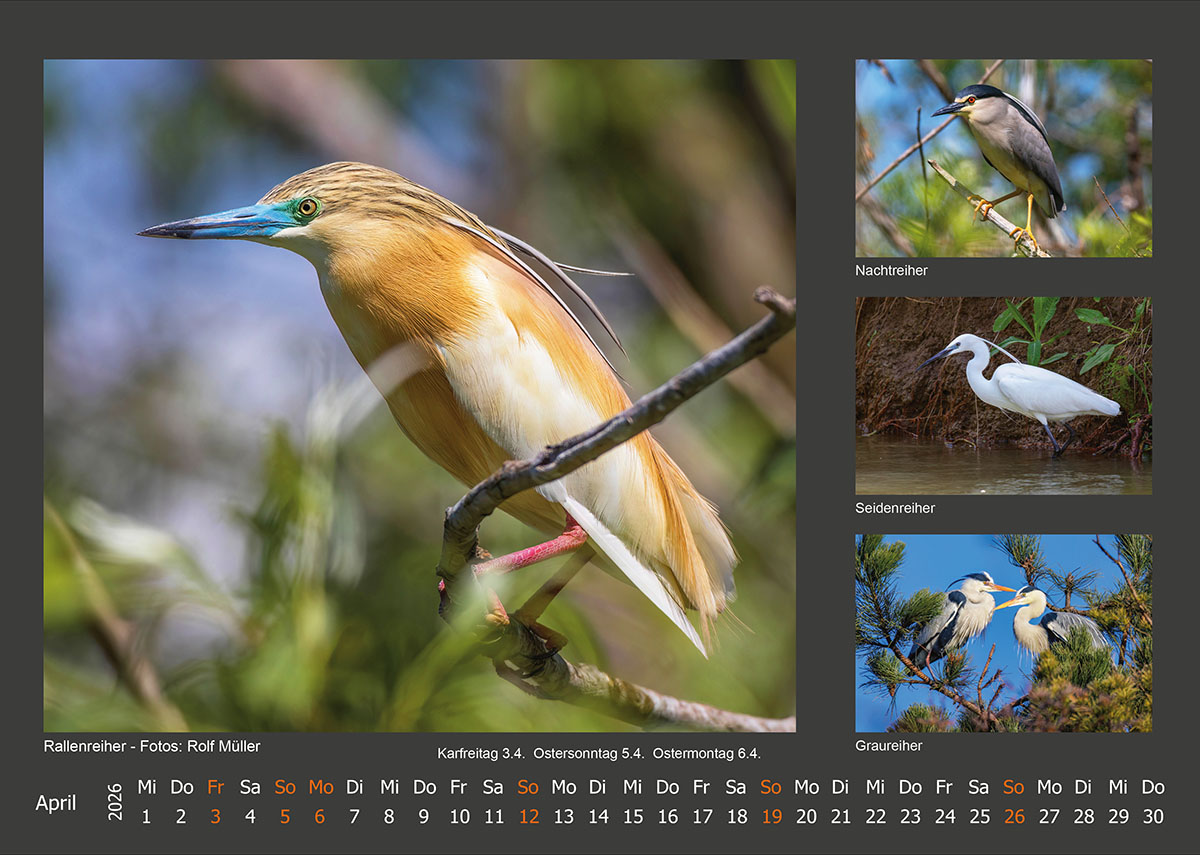Click the vertical '2026' year label
The image size is (1200, 855).
[x=114, y=802]
